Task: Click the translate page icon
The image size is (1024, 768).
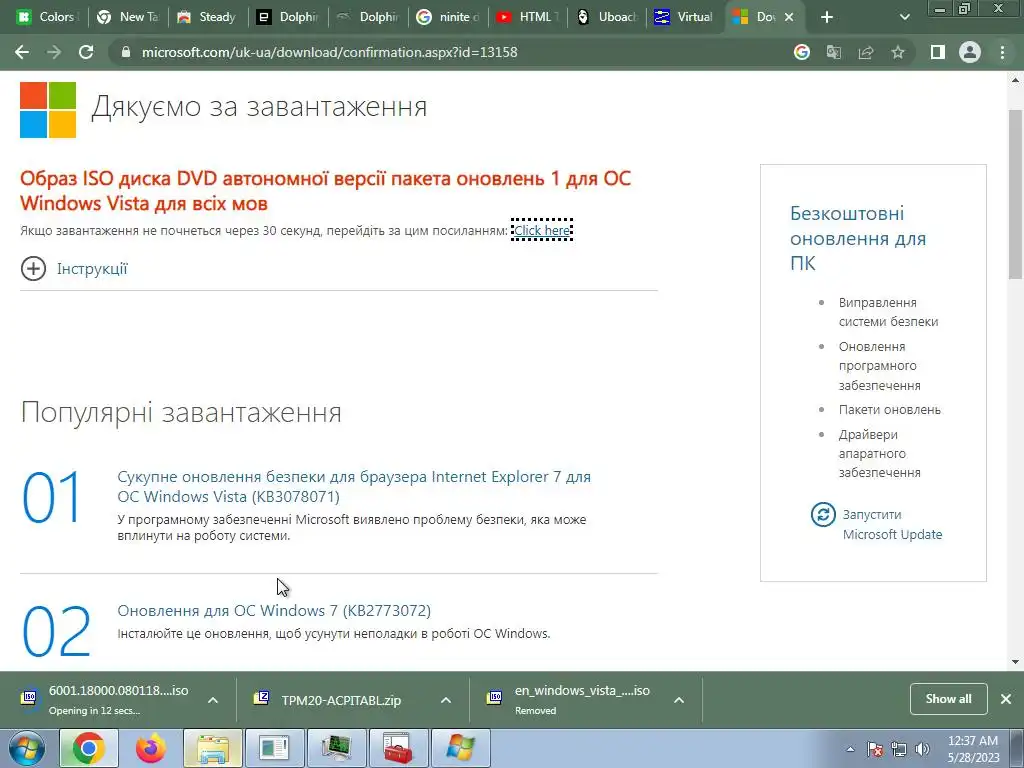Action: pyautogui.click(x=834, y=52)
